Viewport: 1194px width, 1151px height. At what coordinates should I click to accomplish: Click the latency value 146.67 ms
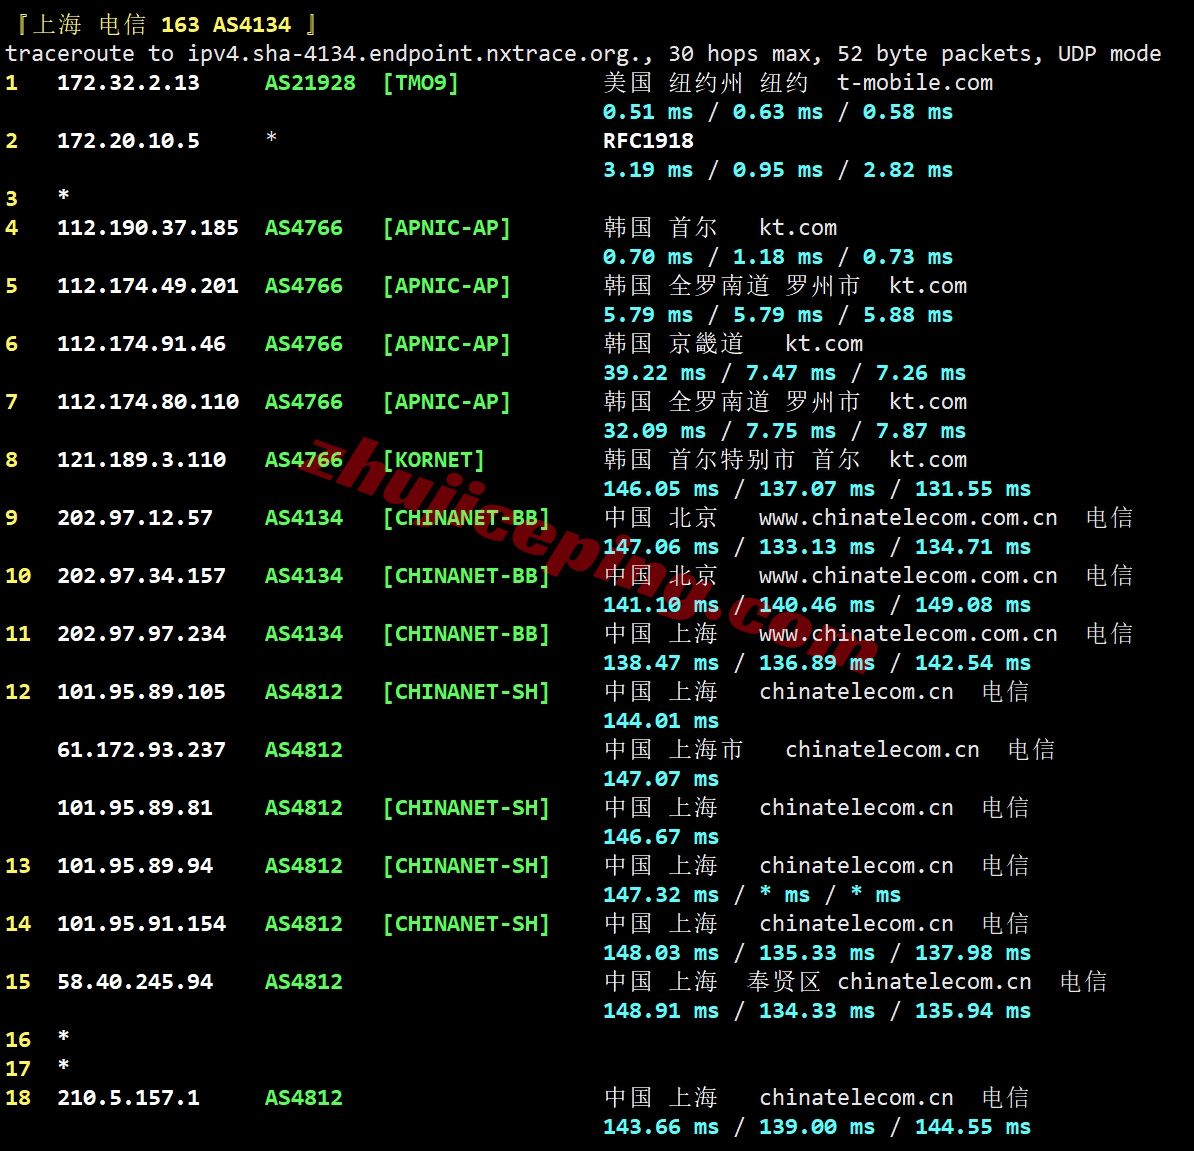[661, 837]
